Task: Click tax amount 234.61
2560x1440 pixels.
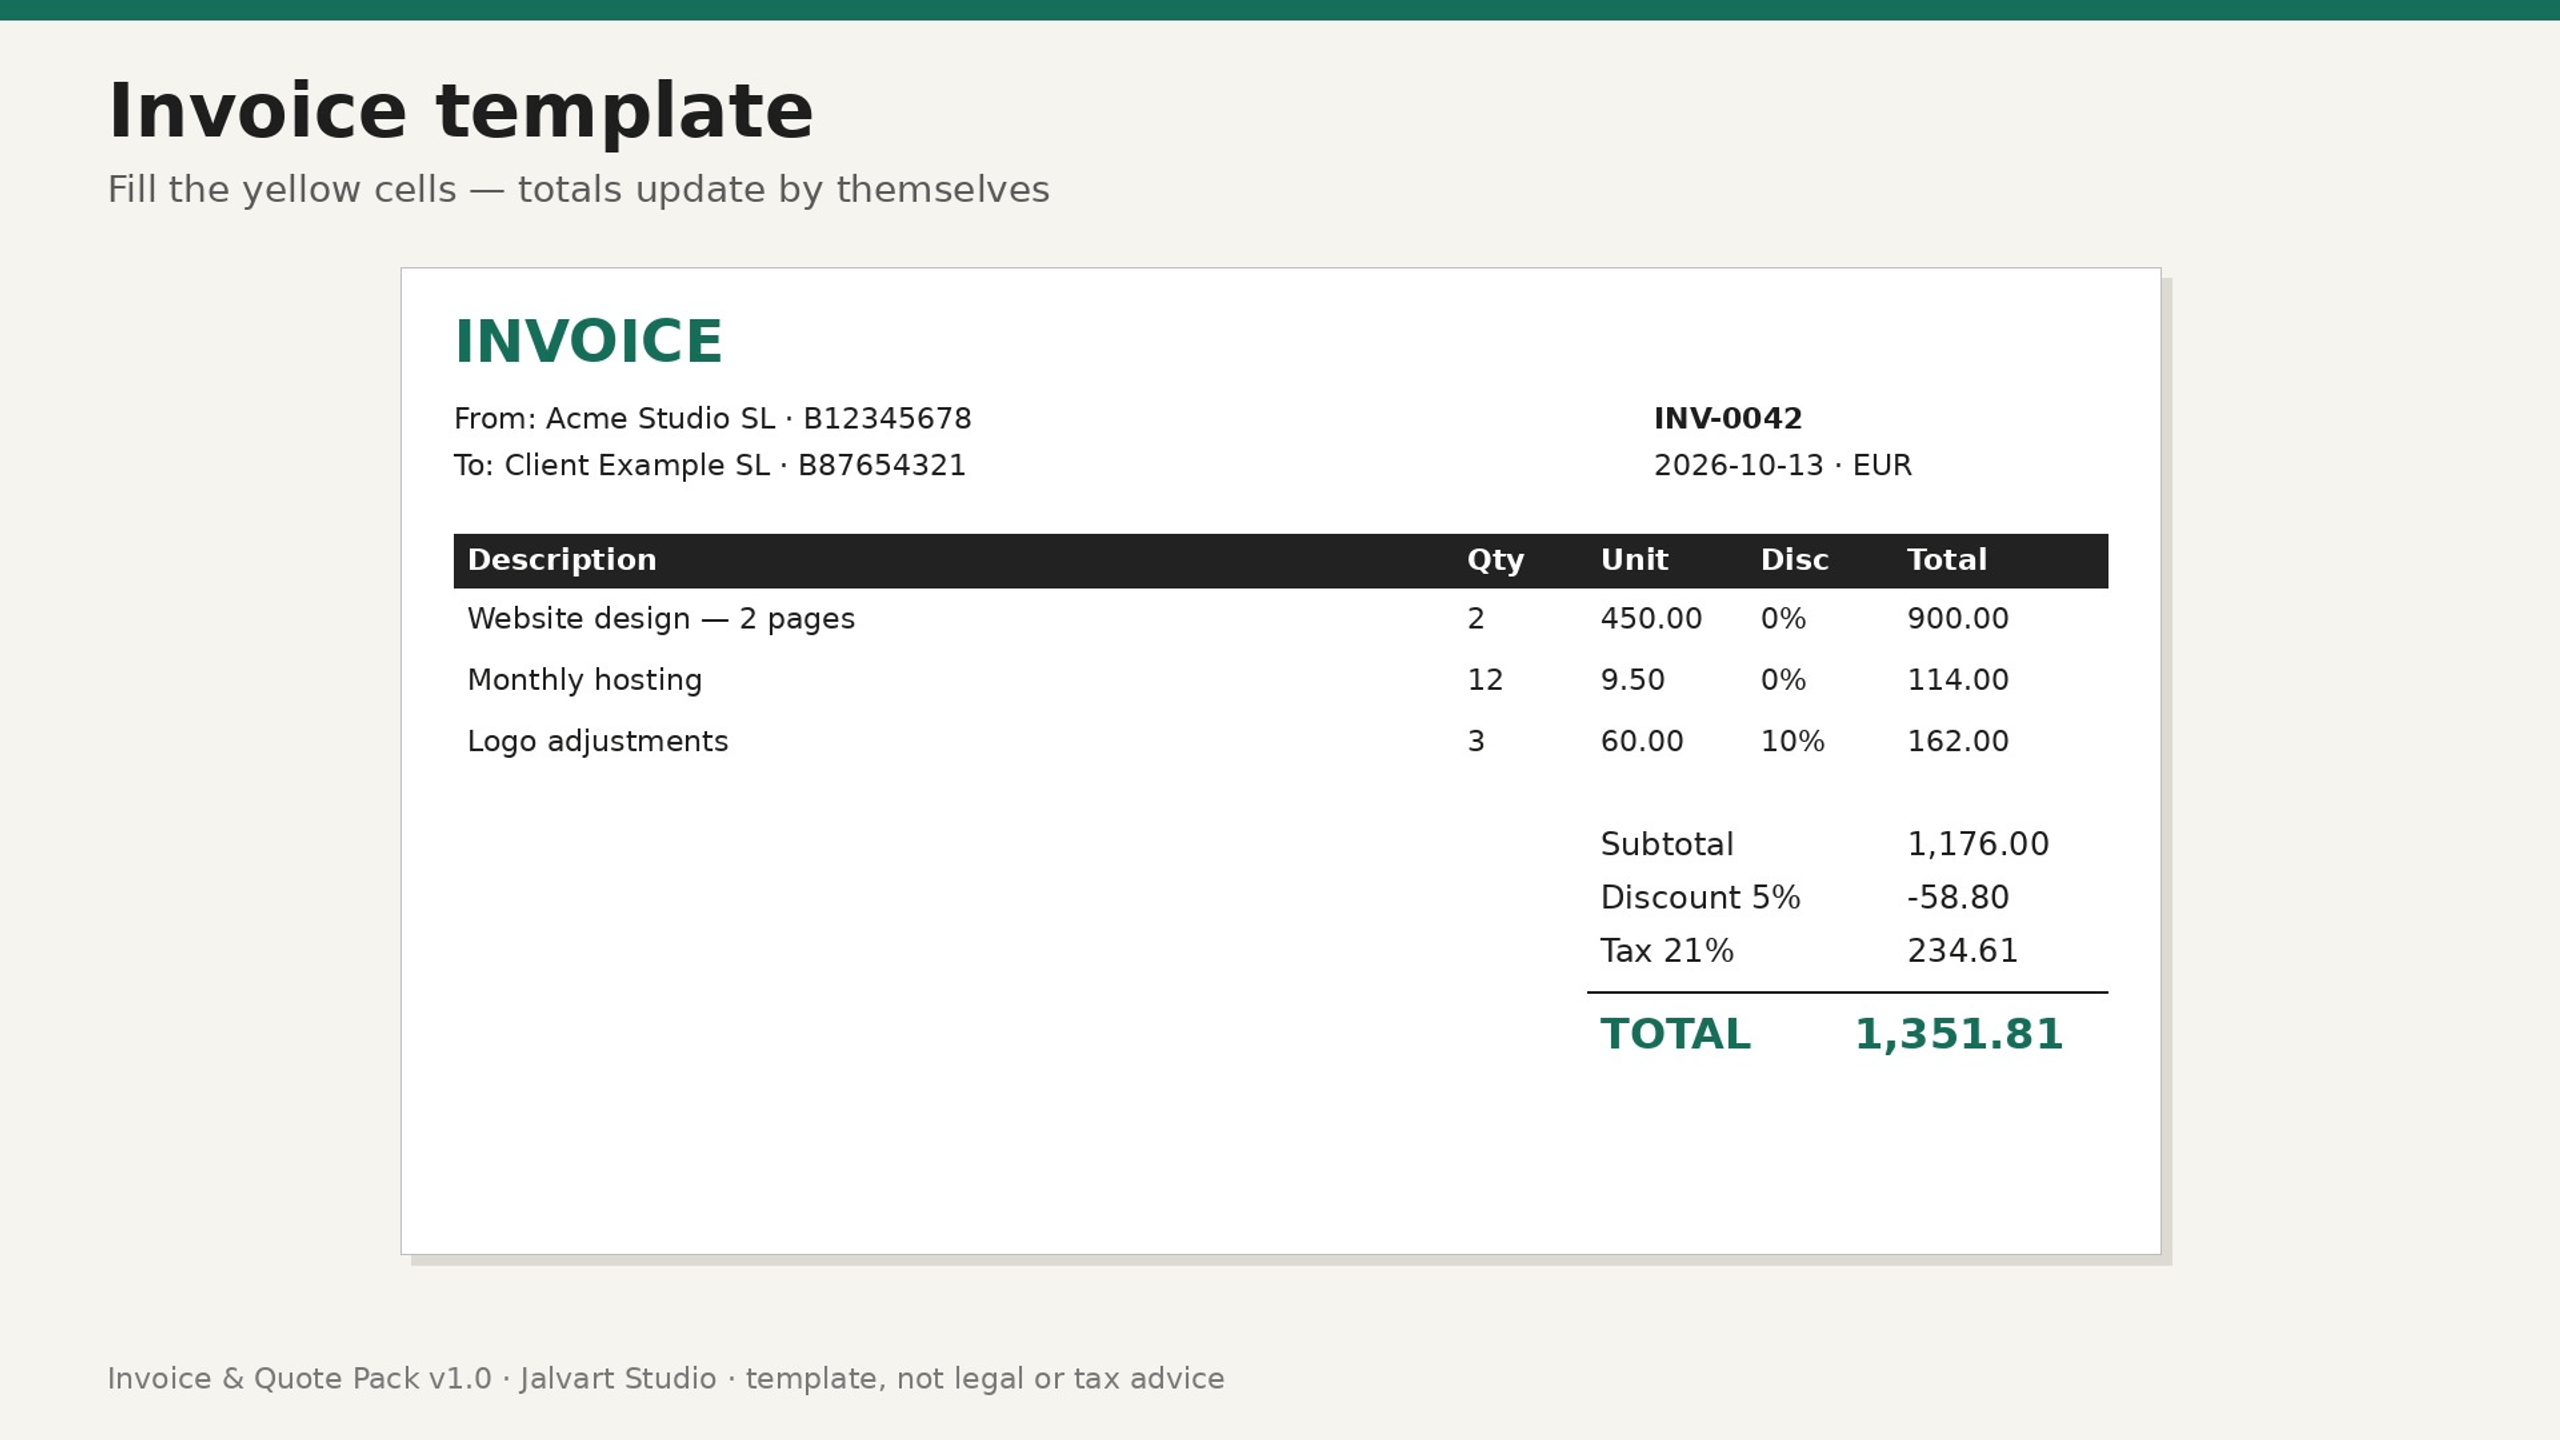Action: [x=1962, y=951]
